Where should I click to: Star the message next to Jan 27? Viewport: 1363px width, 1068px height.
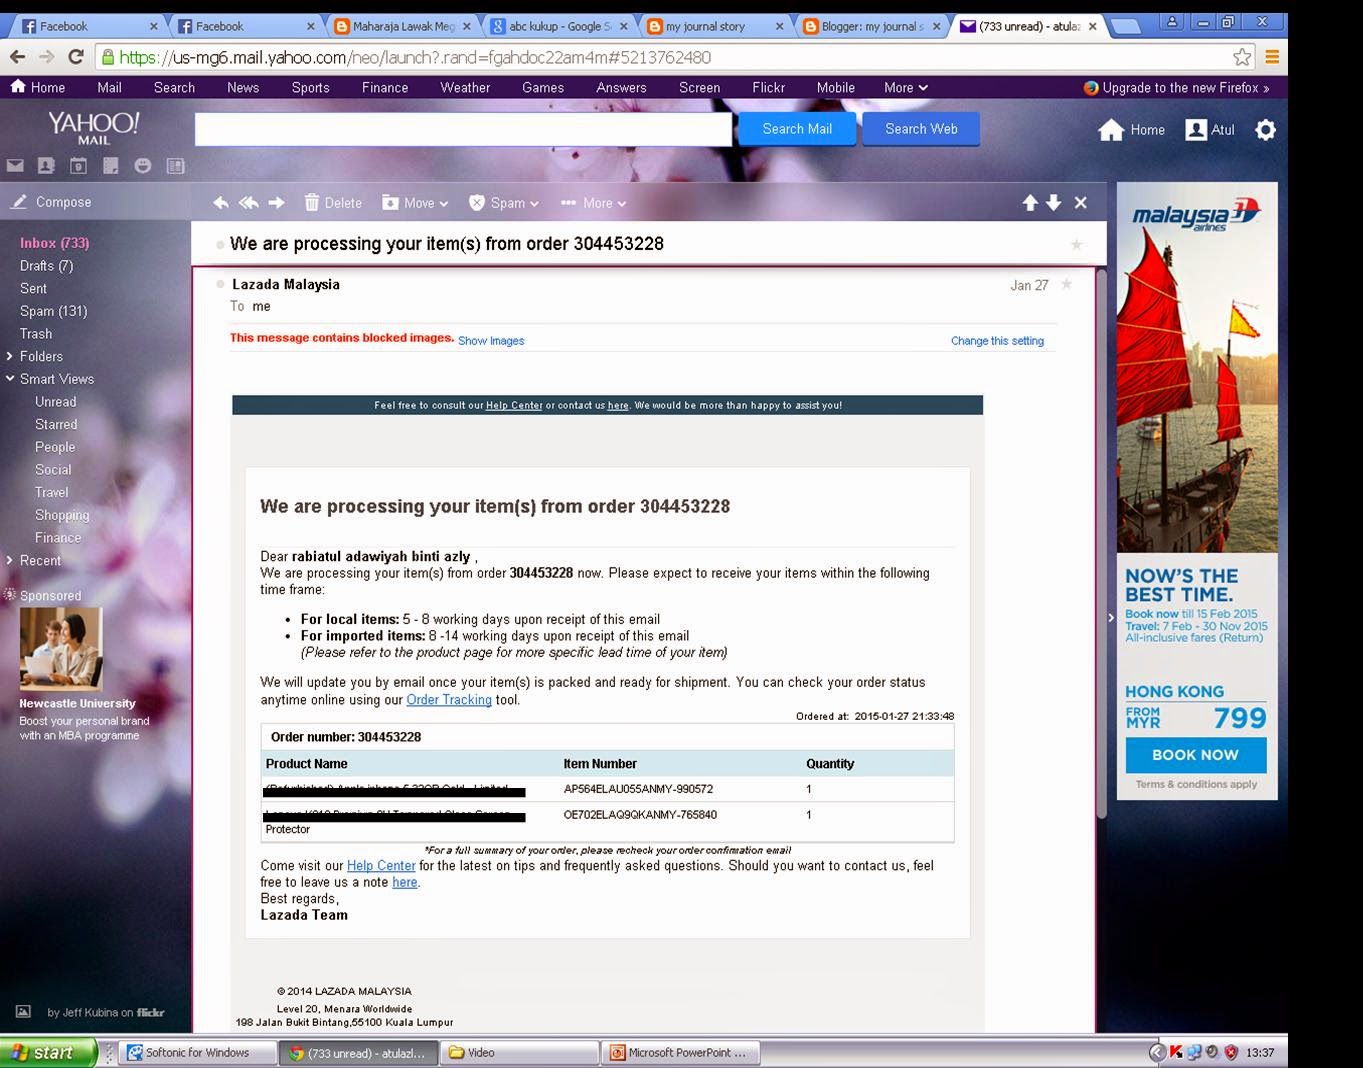coord(1067,285)
